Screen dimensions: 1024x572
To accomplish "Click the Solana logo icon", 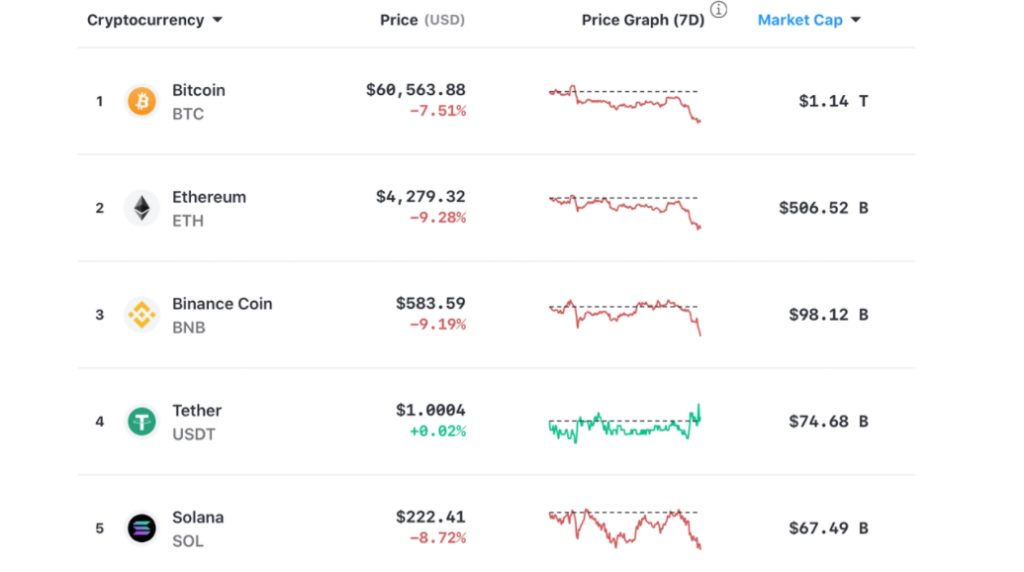I will [x=142, y=528].
